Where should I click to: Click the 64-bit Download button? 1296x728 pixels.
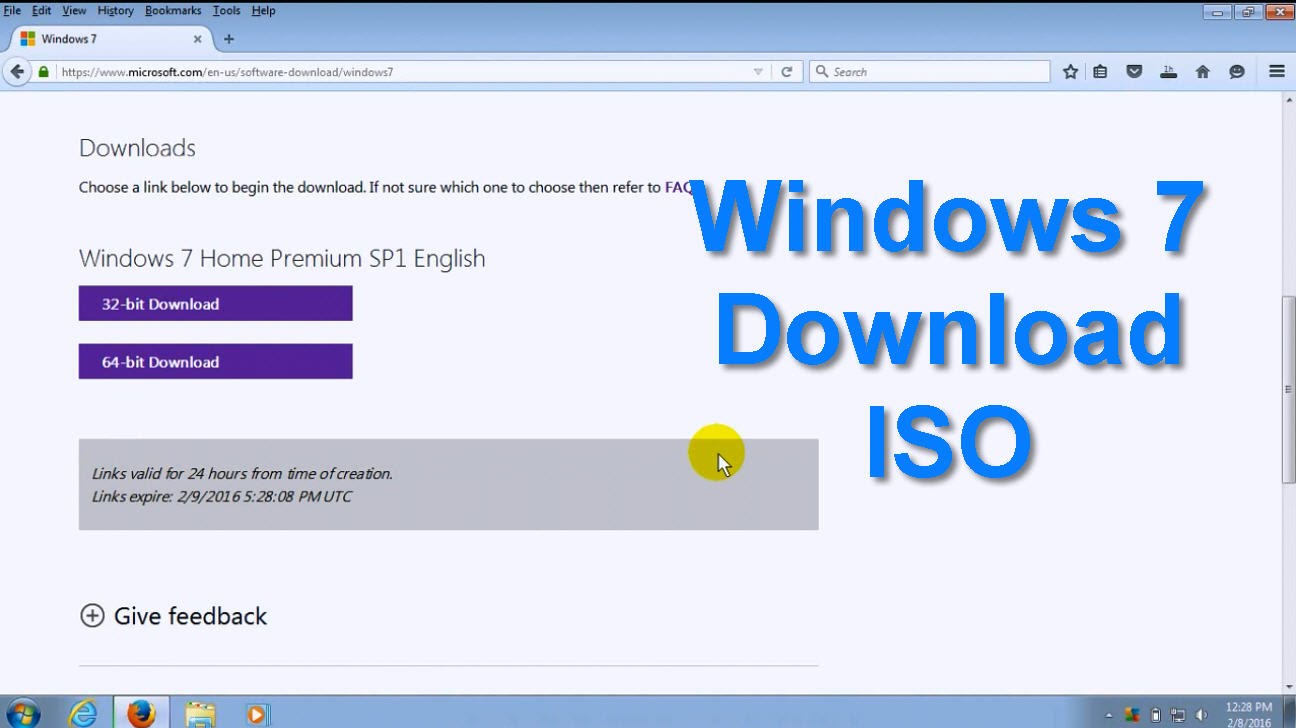point(215,361)
